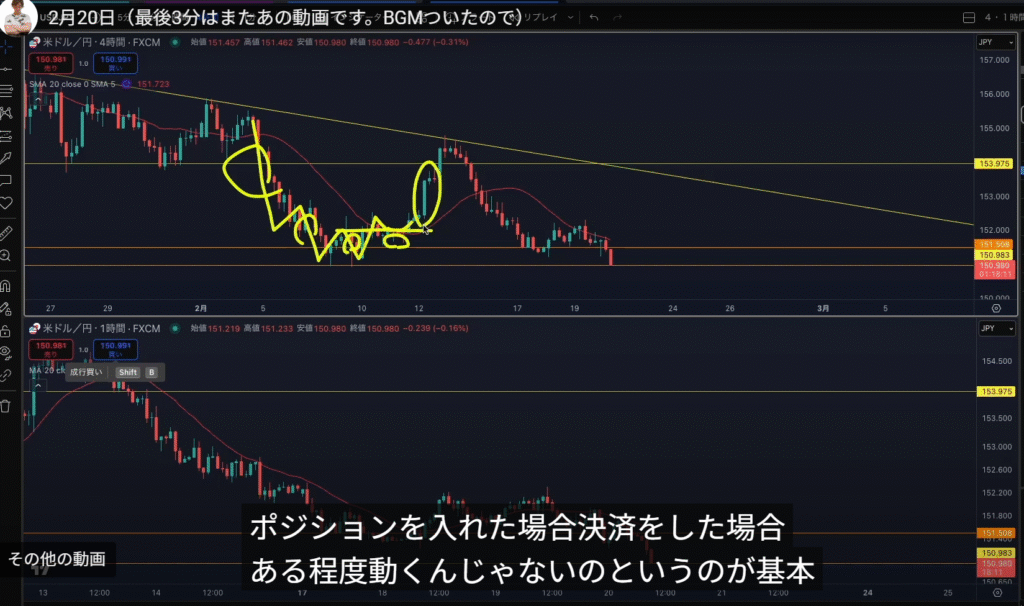Open the forecasting and measurement tools
Screen dimensions: 1024x606
tap(6, 136)
